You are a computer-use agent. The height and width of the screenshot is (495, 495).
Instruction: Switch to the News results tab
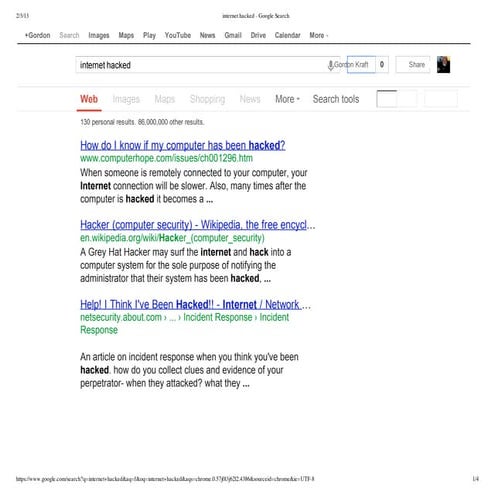coord(250,99)
